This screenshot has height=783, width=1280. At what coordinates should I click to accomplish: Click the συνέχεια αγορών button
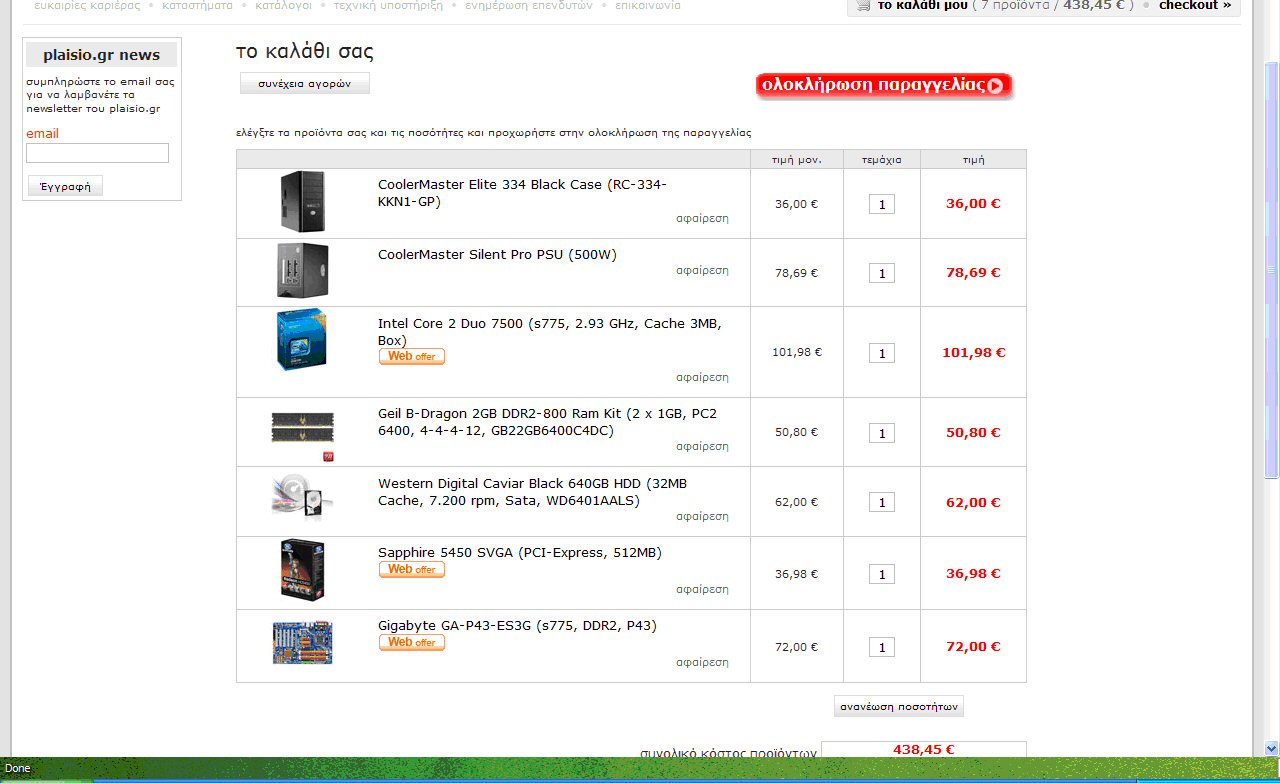click(x=305, y=84)
